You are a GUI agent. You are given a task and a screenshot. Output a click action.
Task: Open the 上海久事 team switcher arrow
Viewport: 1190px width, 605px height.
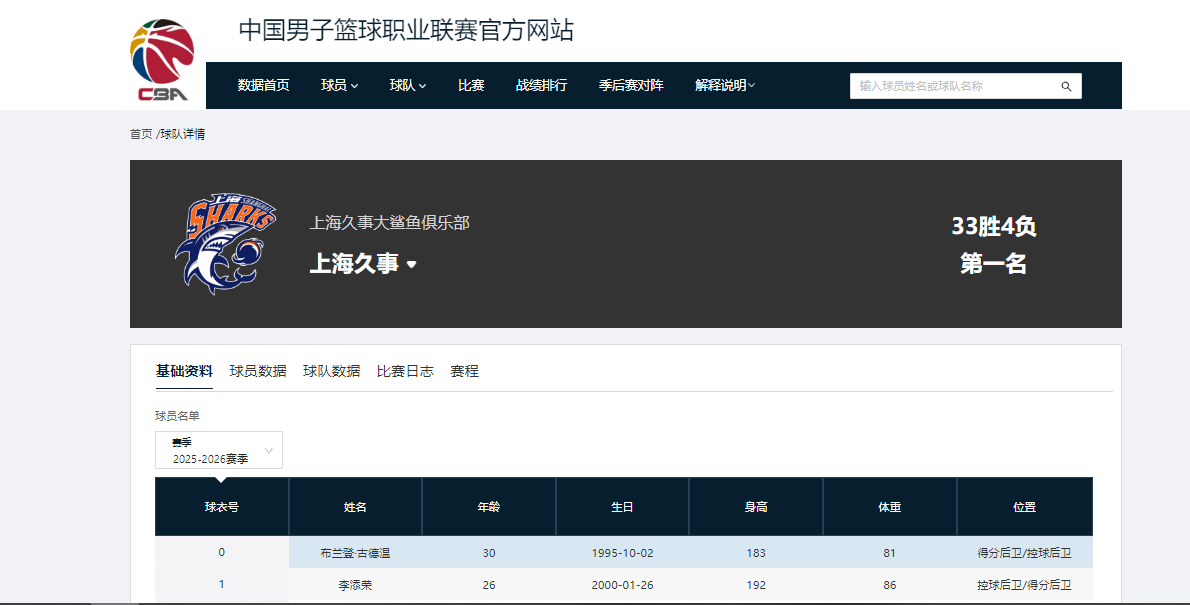coord(411,265)
